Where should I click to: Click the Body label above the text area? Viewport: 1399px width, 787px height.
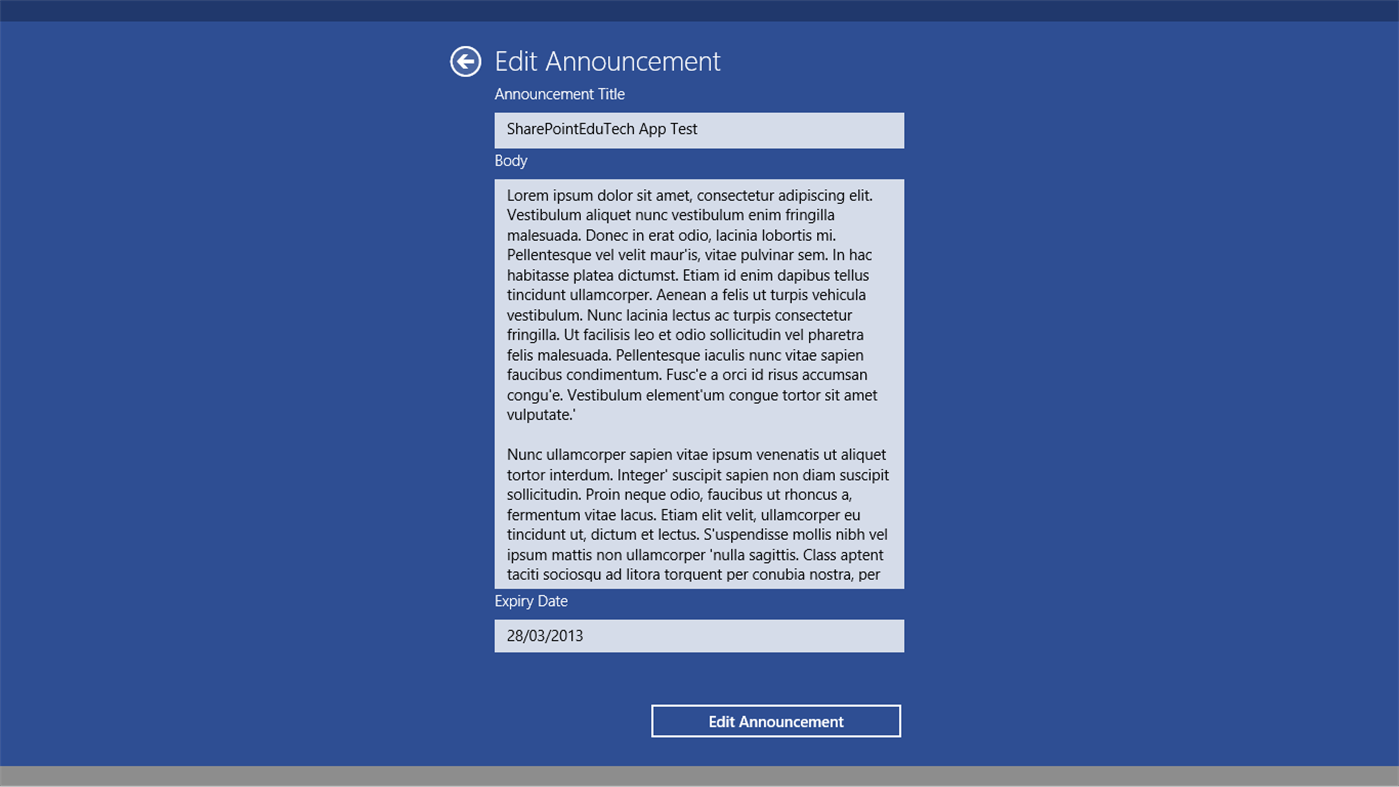[511, 161]
